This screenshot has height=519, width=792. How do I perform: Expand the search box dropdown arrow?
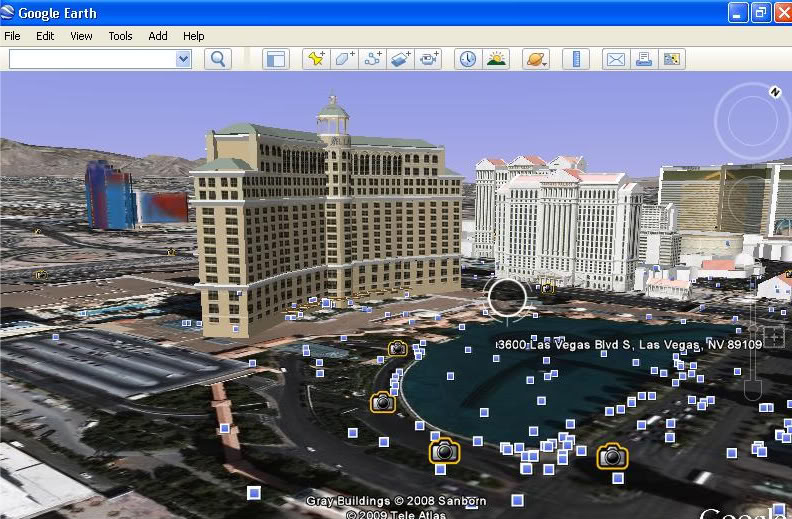pyautogui.click(x=183, y=59)
